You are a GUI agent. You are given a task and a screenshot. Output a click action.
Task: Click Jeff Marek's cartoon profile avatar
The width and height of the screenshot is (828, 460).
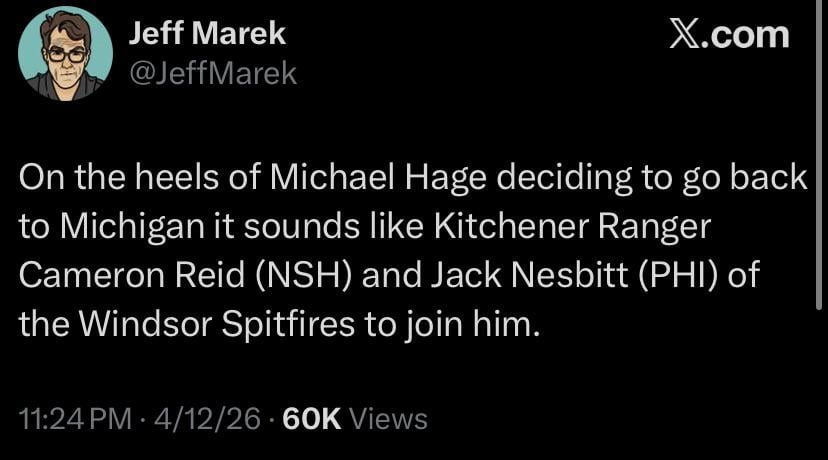point(65,53)
